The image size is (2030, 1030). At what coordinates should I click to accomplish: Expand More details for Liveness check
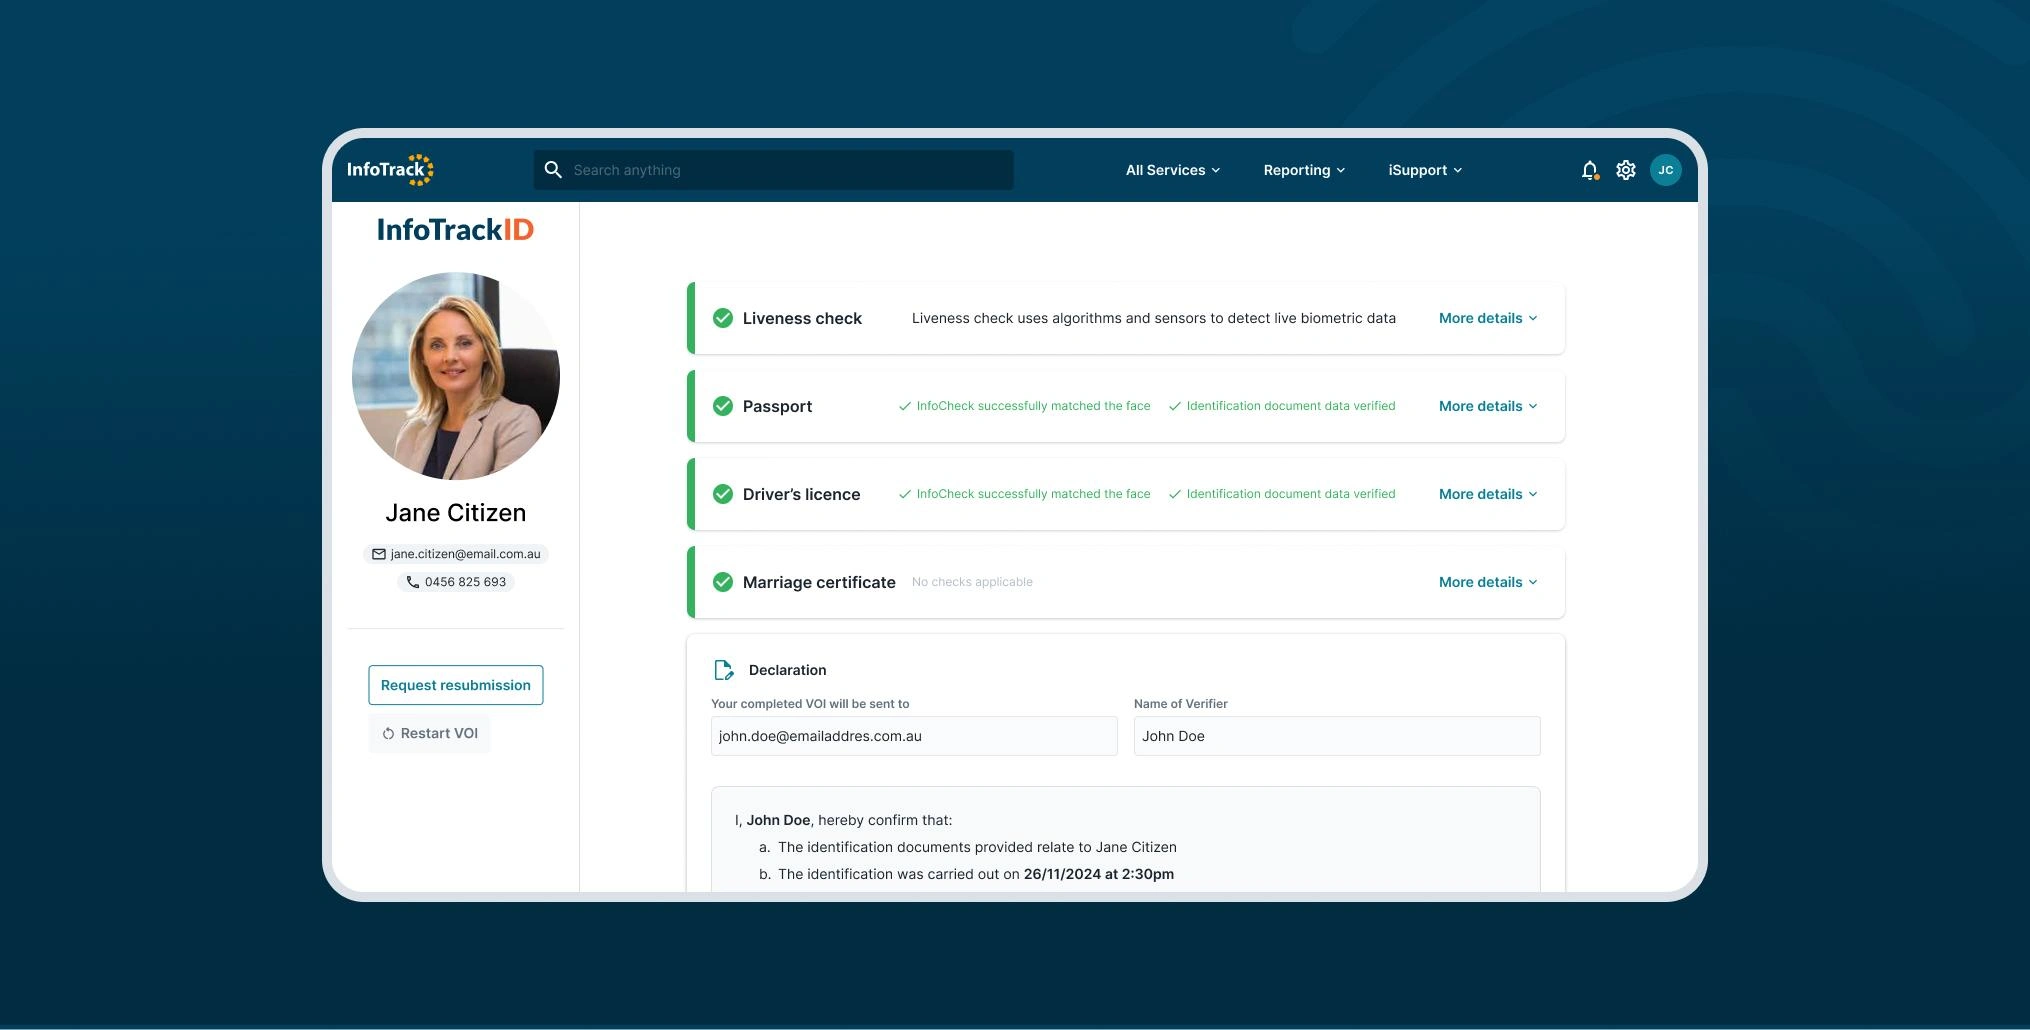(x=1488, y=318)
